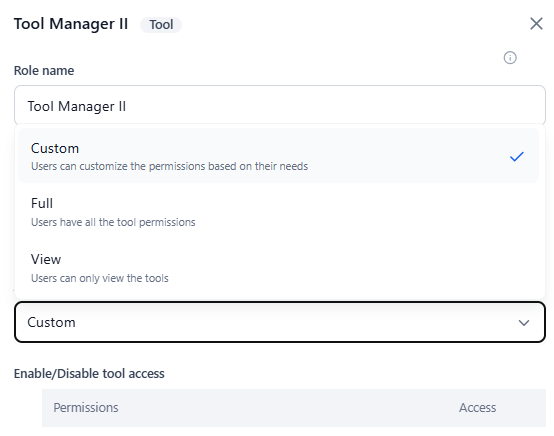Click the Access column header
This screenshot has height=436, width=554.
click(477, 408)
